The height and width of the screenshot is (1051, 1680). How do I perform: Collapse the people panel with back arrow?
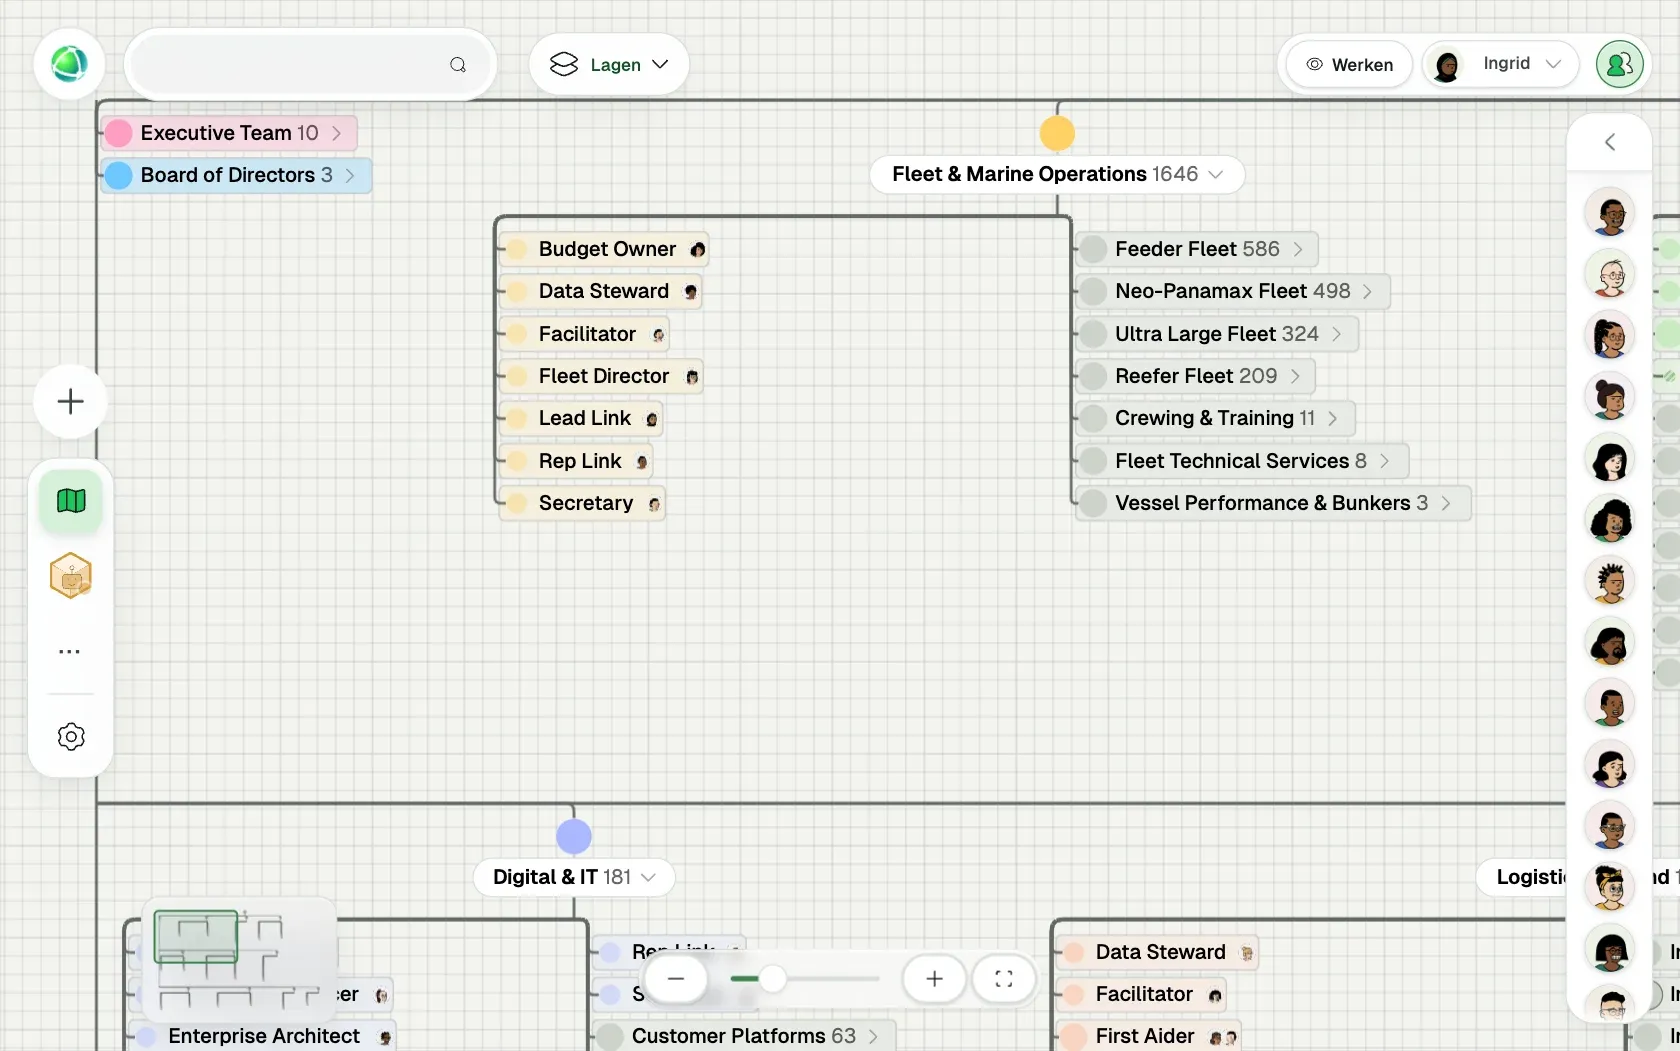1610,142
